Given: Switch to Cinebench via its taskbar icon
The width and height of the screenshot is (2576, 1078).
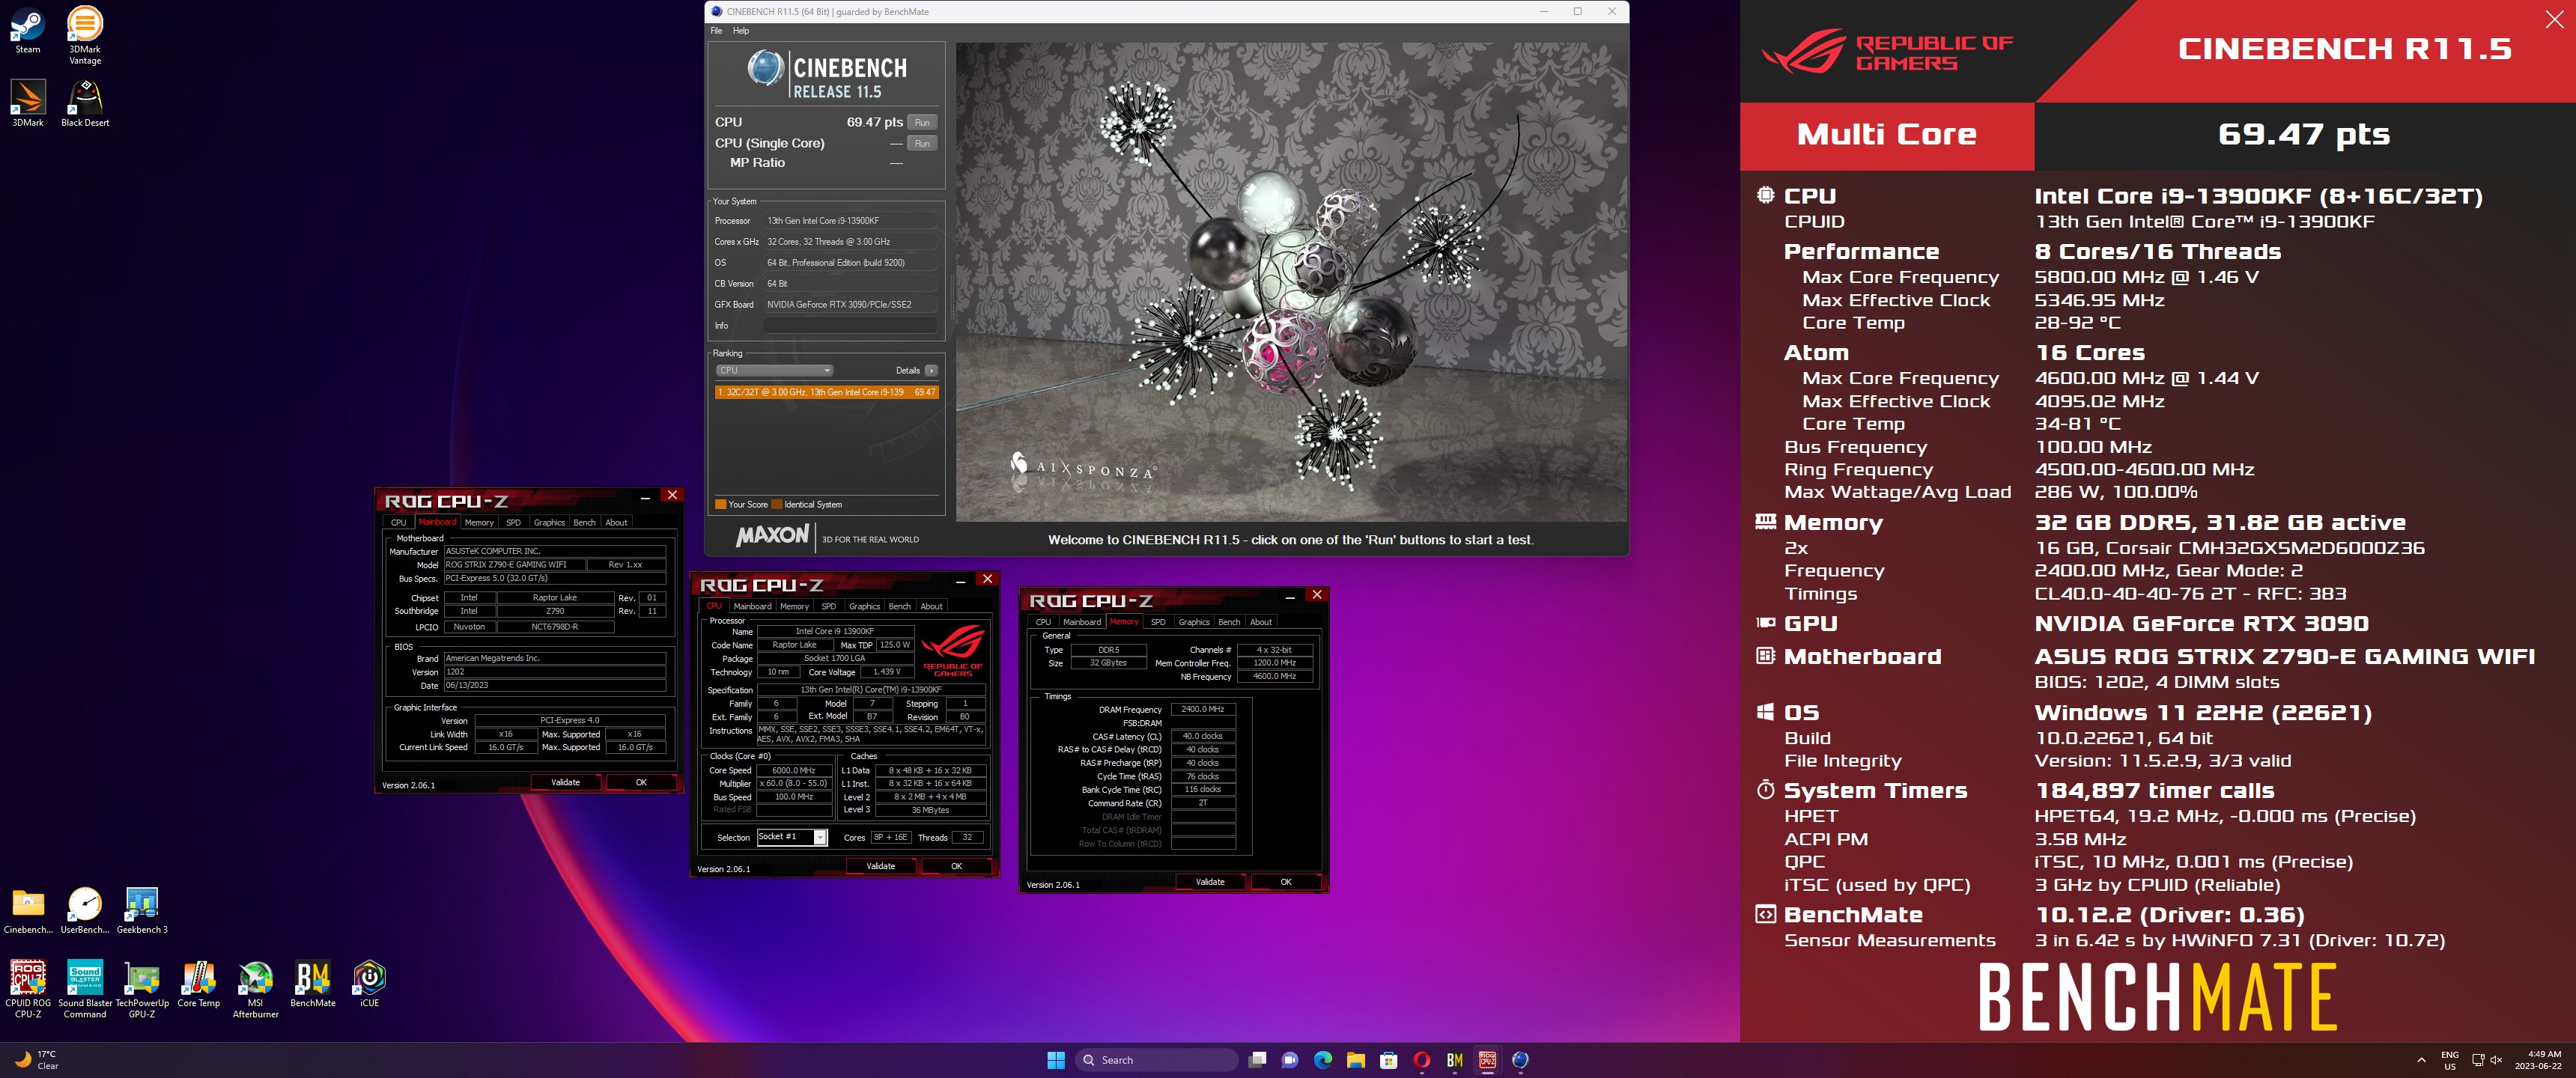Looking at the screenshot, I should coord(1521,1060).
